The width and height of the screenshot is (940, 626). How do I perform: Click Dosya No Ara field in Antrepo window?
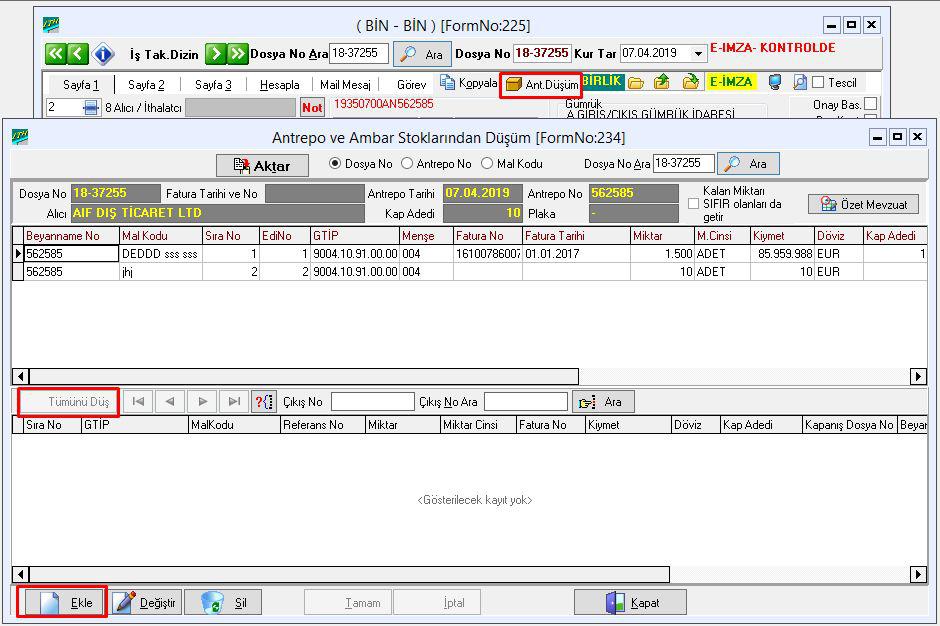683,163
